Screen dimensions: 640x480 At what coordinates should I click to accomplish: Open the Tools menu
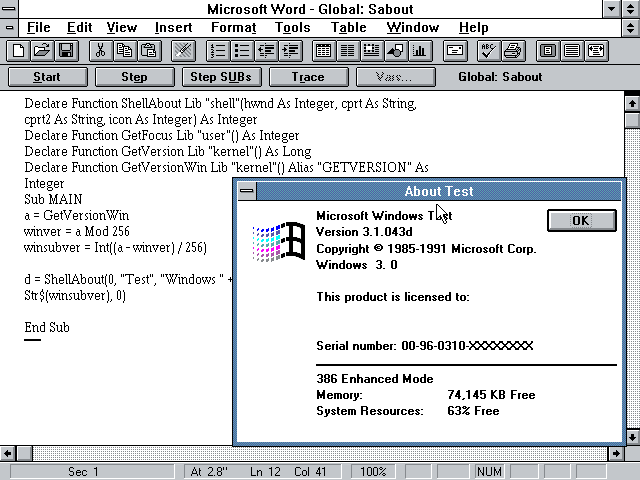(293, 28)
